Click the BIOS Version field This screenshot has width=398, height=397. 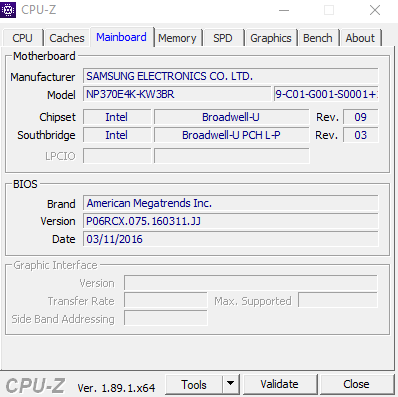[231, 221]
